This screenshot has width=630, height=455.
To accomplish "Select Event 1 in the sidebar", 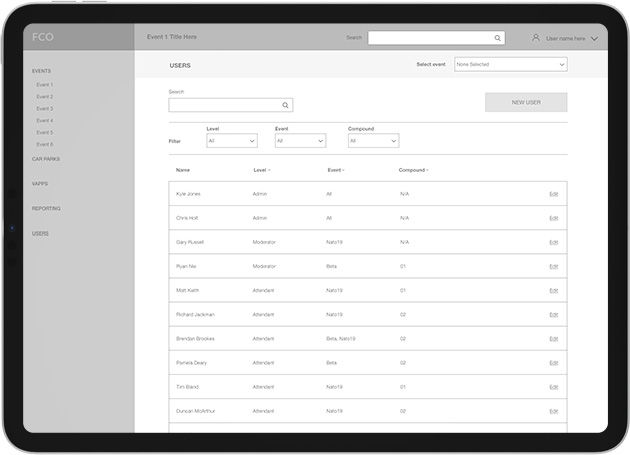I will coord(45,85).
